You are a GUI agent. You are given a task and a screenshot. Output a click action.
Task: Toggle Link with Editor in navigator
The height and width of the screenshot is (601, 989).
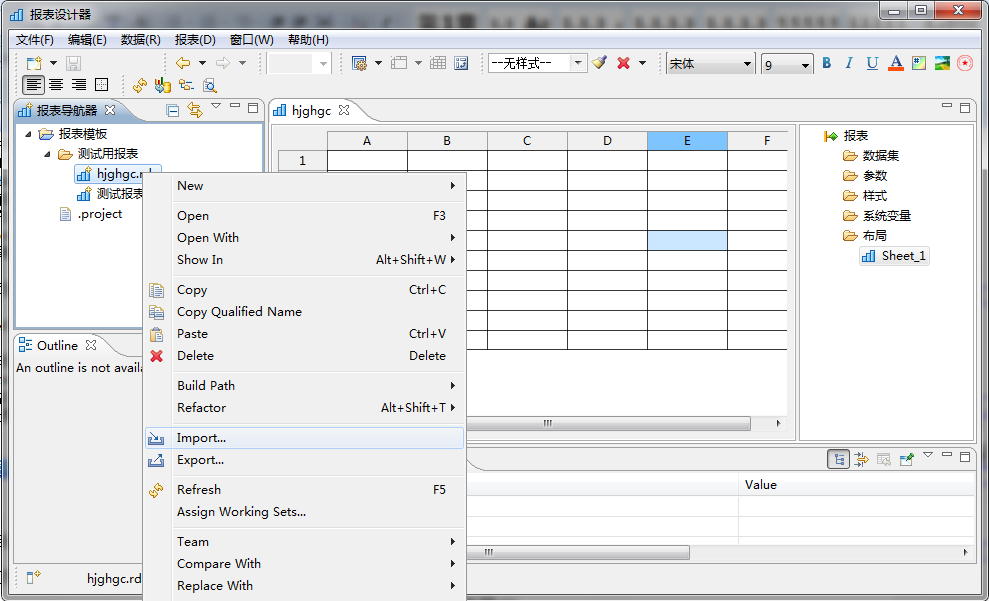pos(195,110)
